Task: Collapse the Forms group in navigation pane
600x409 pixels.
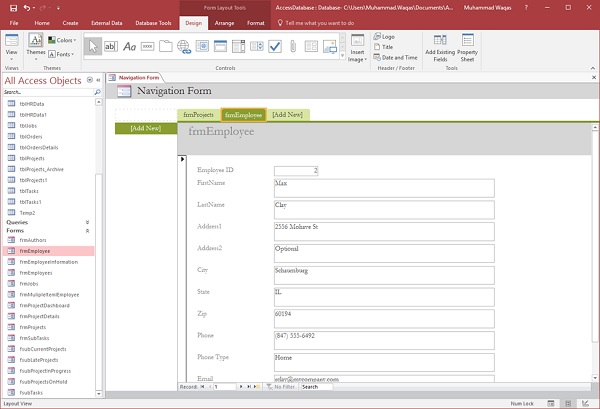Action: (x=88, y=231)
